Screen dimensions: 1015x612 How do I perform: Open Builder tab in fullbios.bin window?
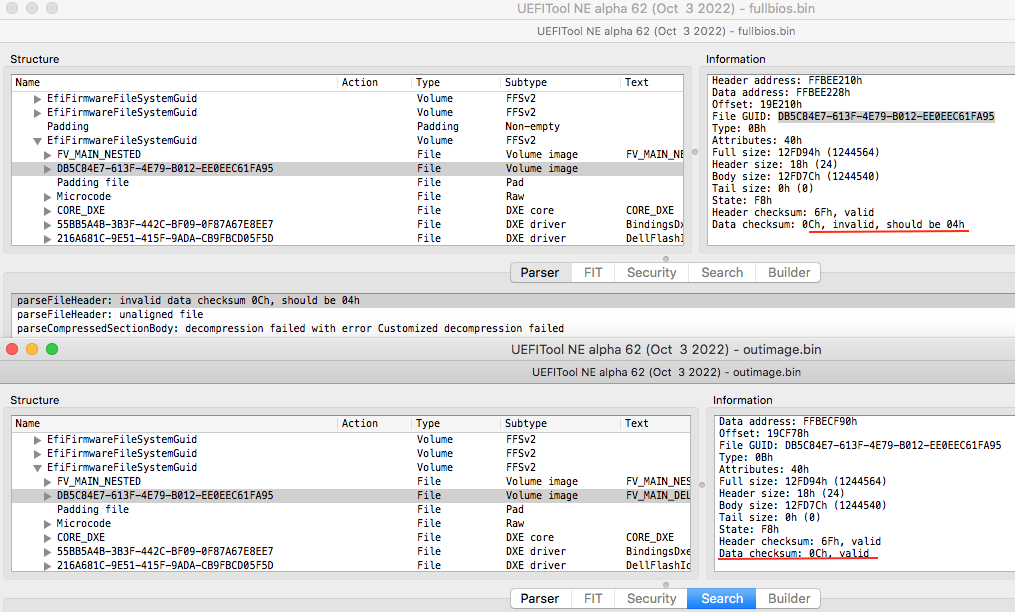pos(788,273)
